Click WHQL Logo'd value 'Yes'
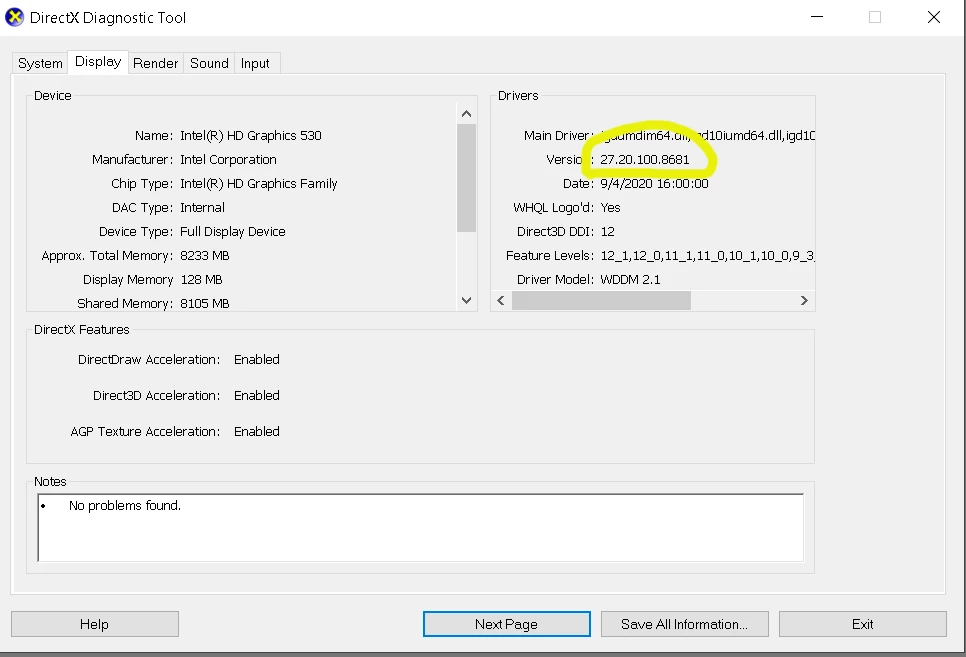This screenshot has width=966, height=657. 610,208
